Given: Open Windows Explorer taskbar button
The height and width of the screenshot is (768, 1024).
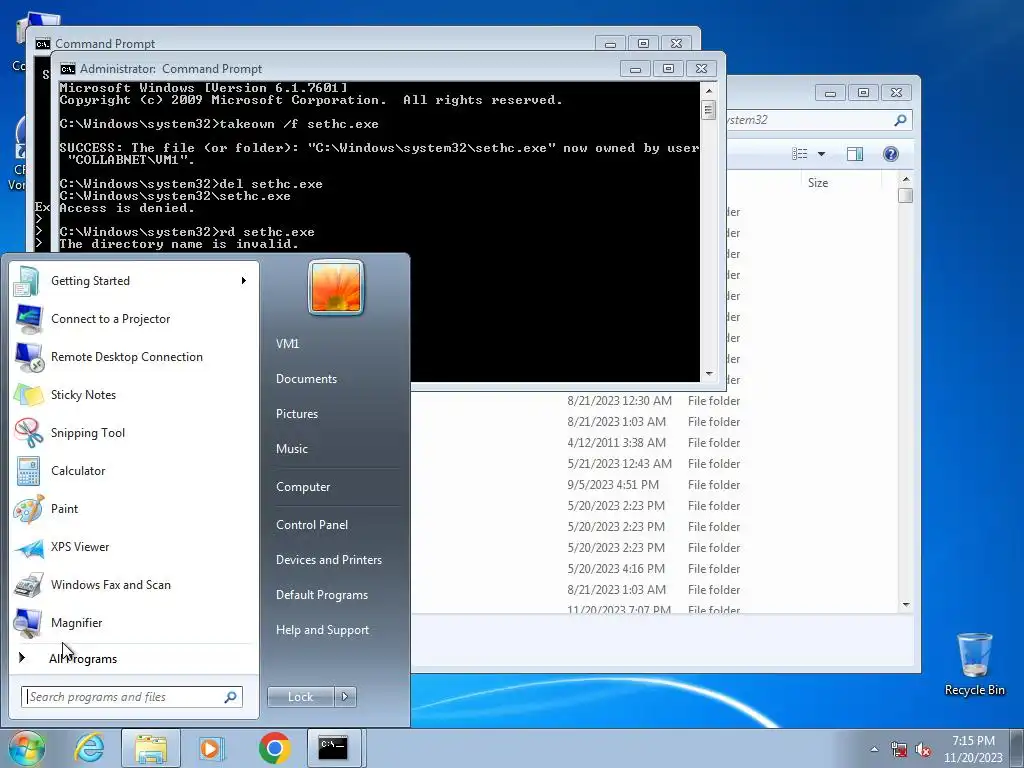Looking at the screenshot, I should pos(151,748).
